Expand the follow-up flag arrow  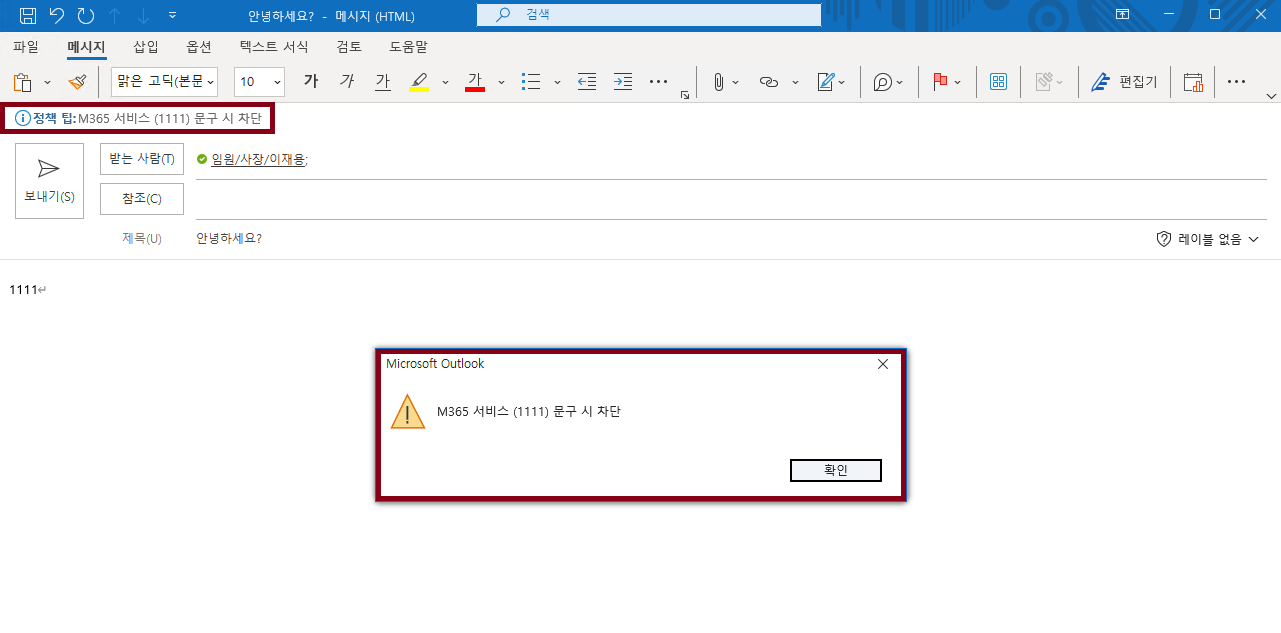(x=958, y=82)
